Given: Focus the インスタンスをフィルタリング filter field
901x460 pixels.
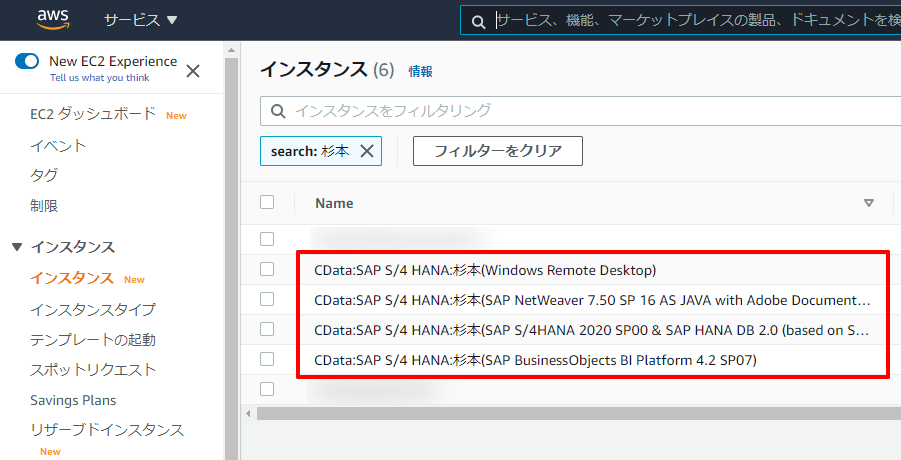Looking at the screenshot, I should [x=580, y=111].
